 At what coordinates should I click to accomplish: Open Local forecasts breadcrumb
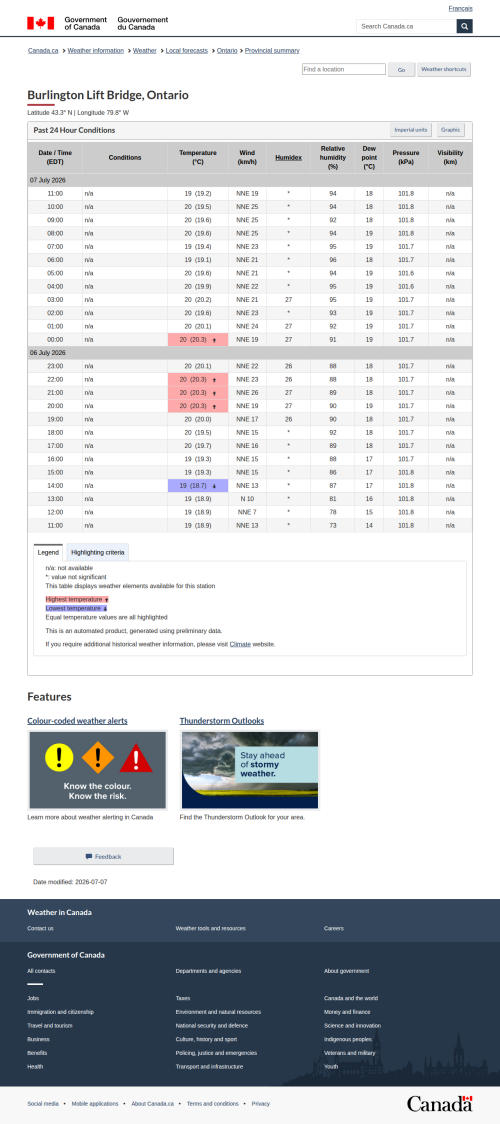(x=186, y=51)
